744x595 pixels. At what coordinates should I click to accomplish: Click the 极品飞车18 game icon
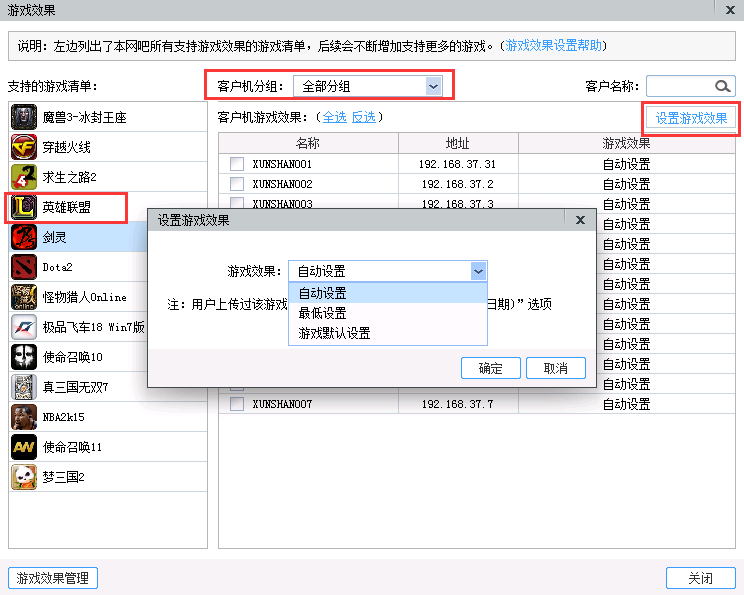coord(24,327)
